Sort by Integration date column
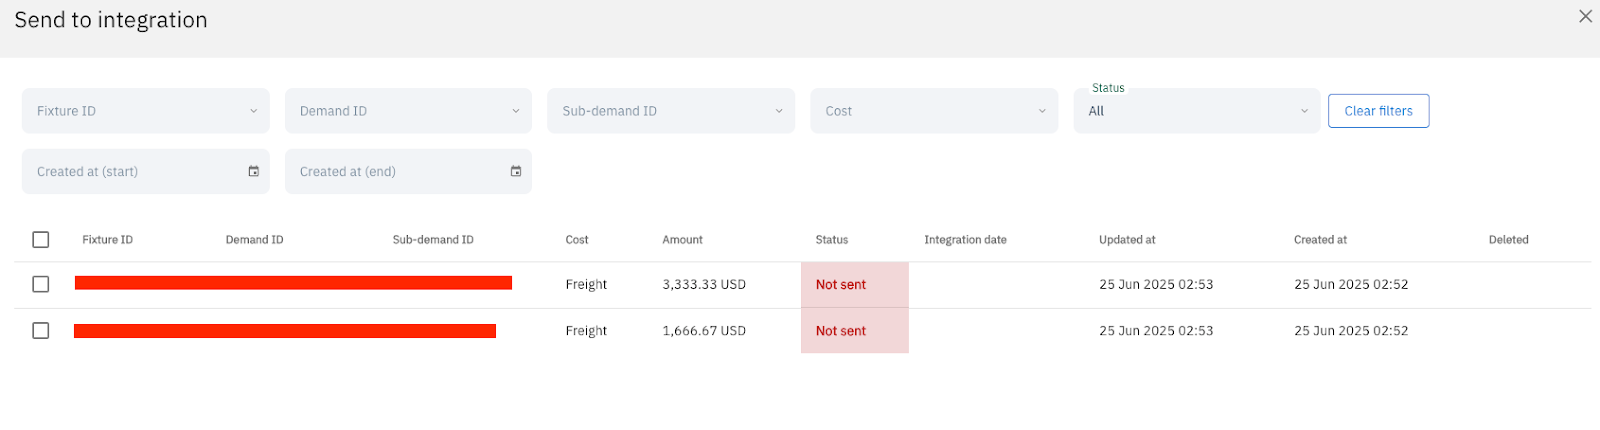 pos(965,240)
